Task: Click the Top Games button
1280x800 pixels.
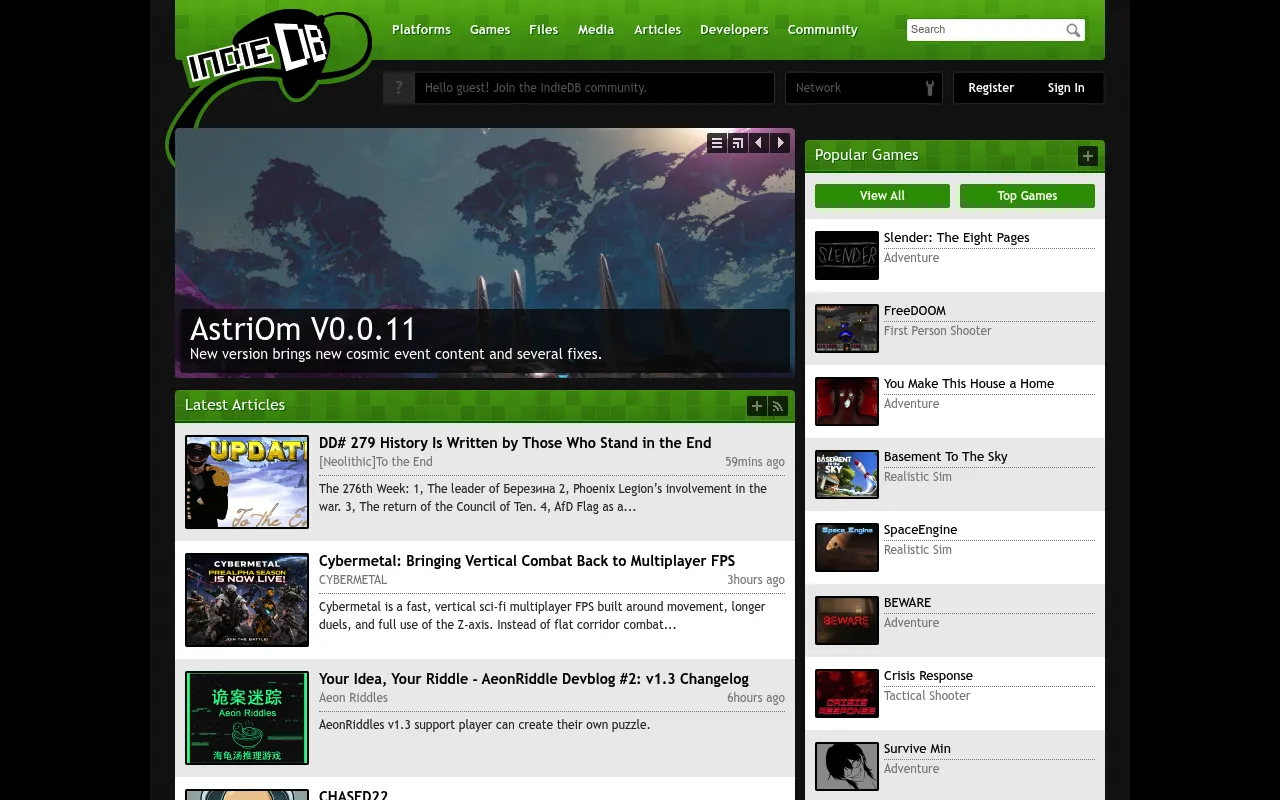Action: pos(1027,196)
